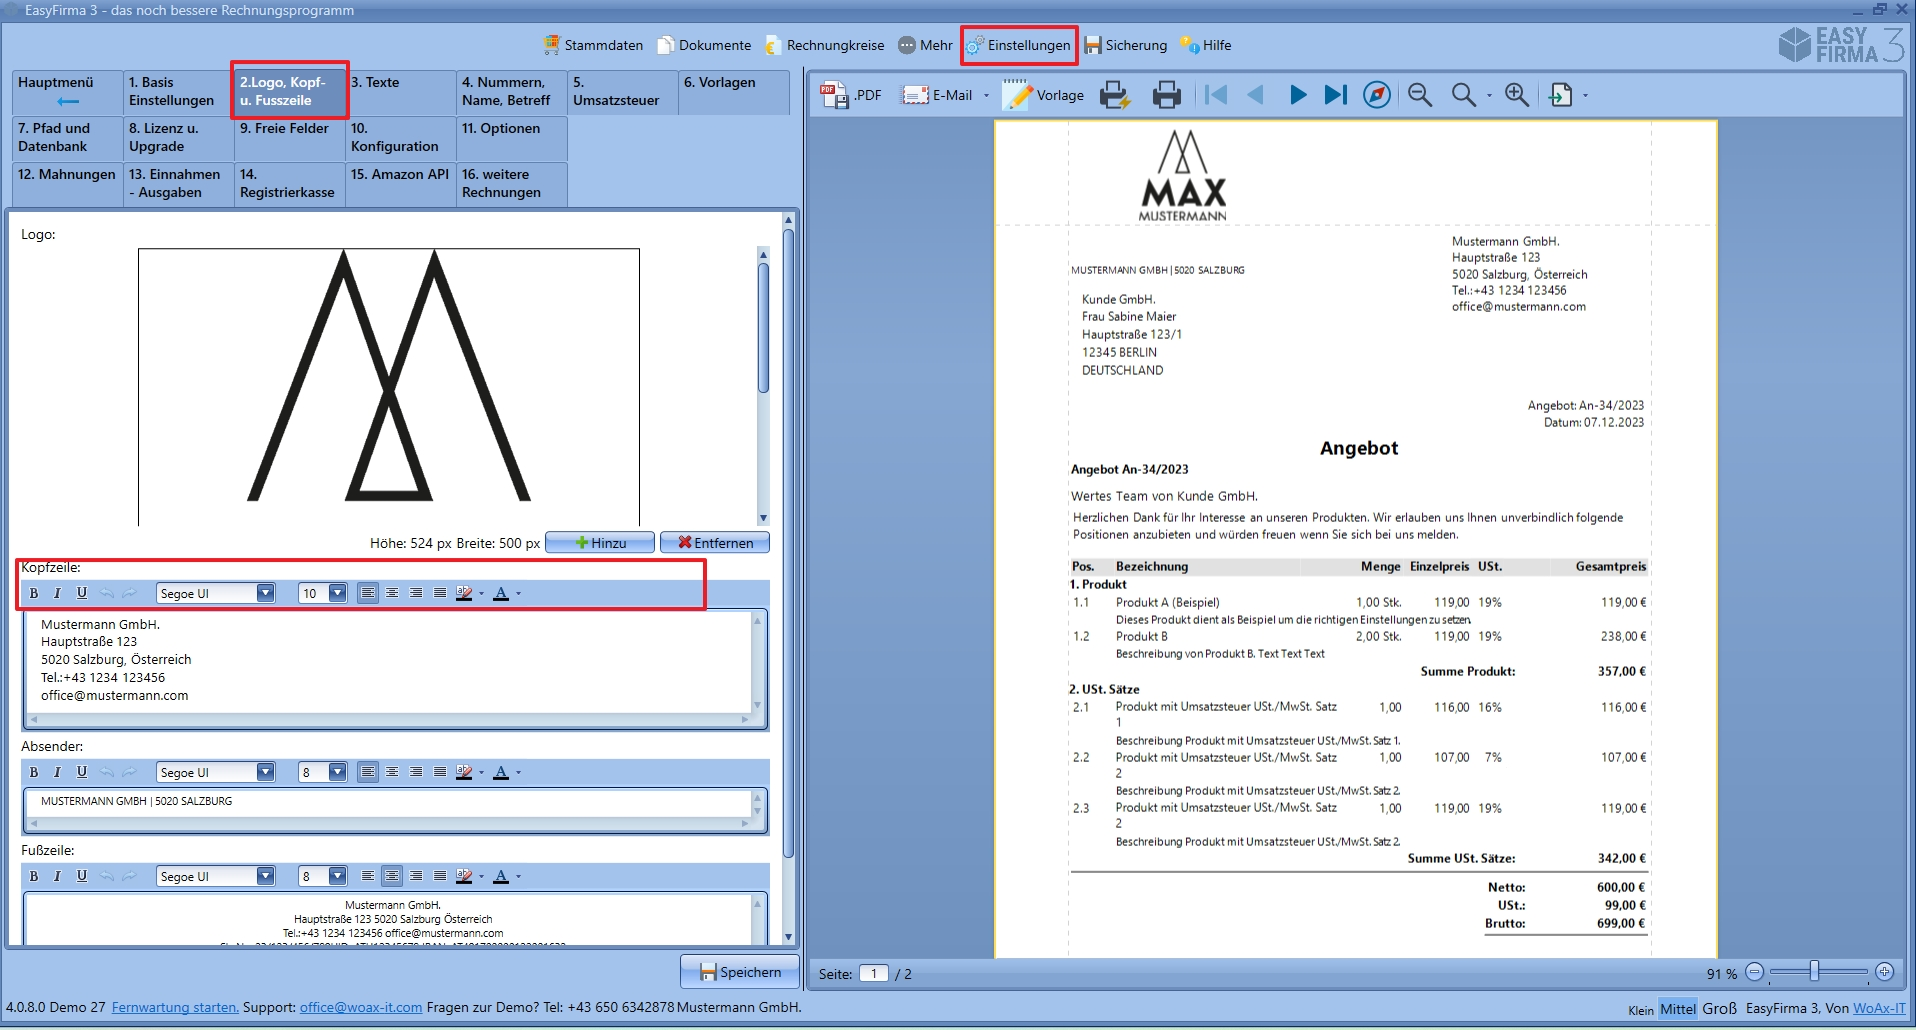This screenshot has height=1030, width=1916.
Task: Open the Fußzeile font size dropdown
Action: 337,876
